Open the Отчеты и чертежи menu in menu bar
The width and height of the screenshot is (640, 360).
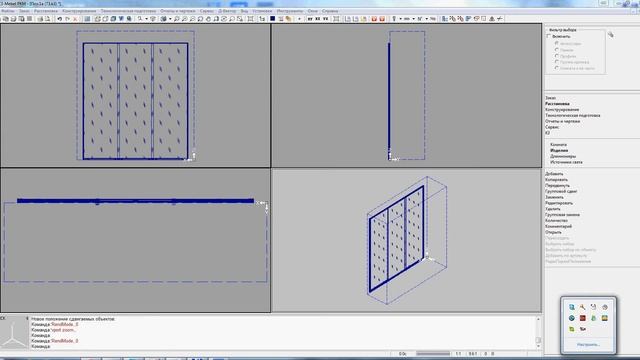pos(178,11)
